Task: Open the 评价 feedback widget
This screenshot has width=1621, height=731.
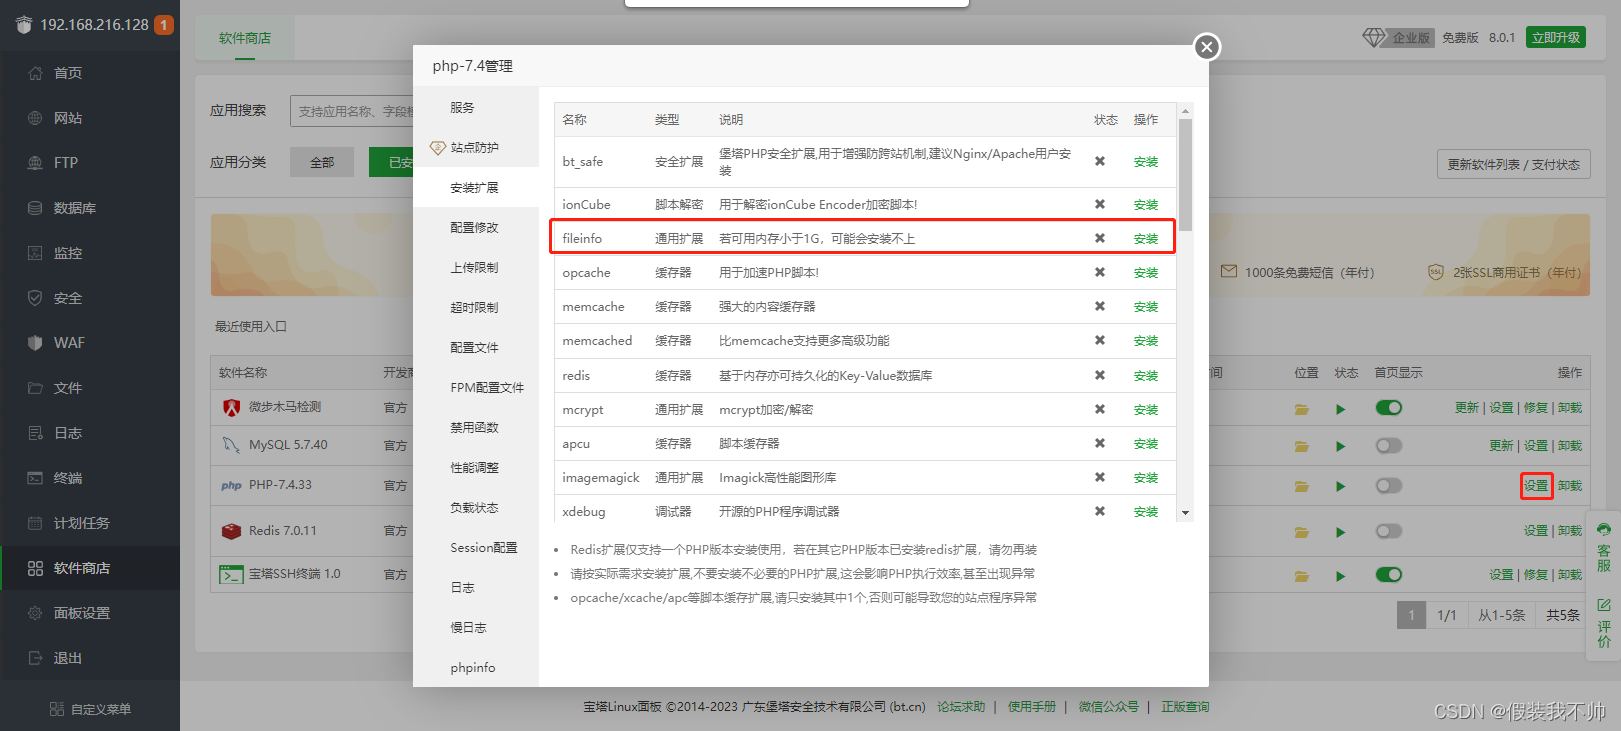Action: (x=1604, y=623)
